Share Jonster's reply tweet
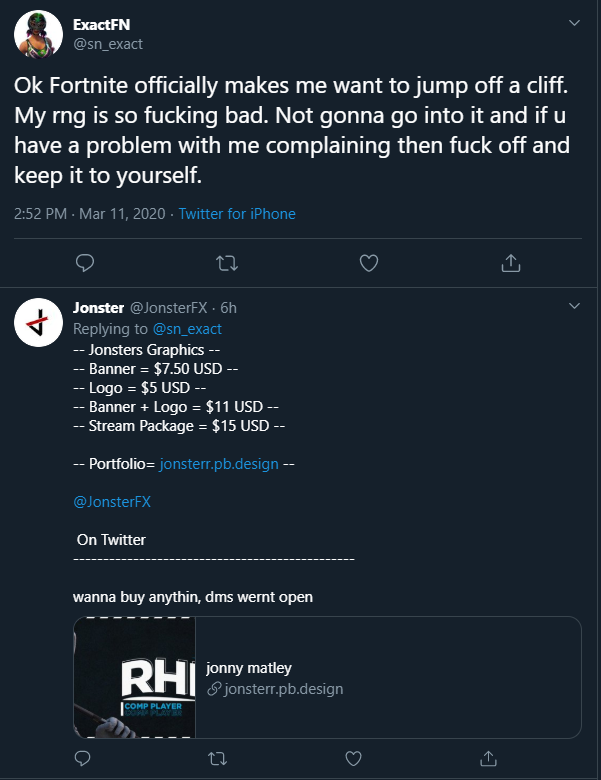 click(489, 755)
